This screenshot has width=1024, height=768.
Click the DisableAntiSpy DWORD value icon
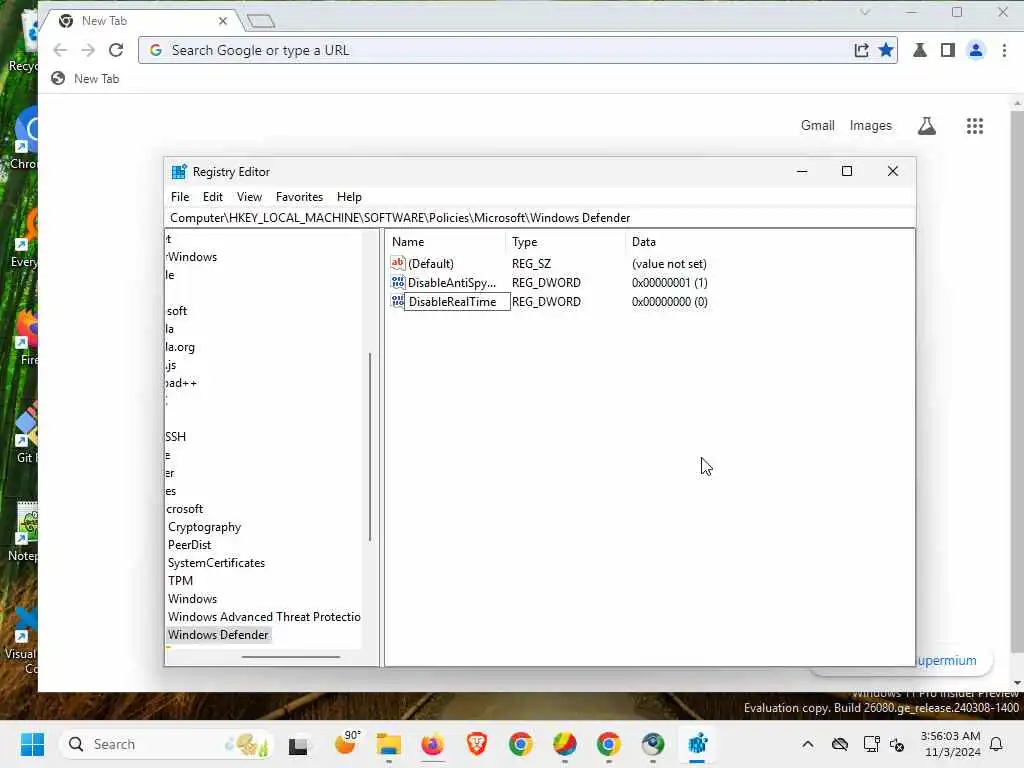(x=398, y=282)
